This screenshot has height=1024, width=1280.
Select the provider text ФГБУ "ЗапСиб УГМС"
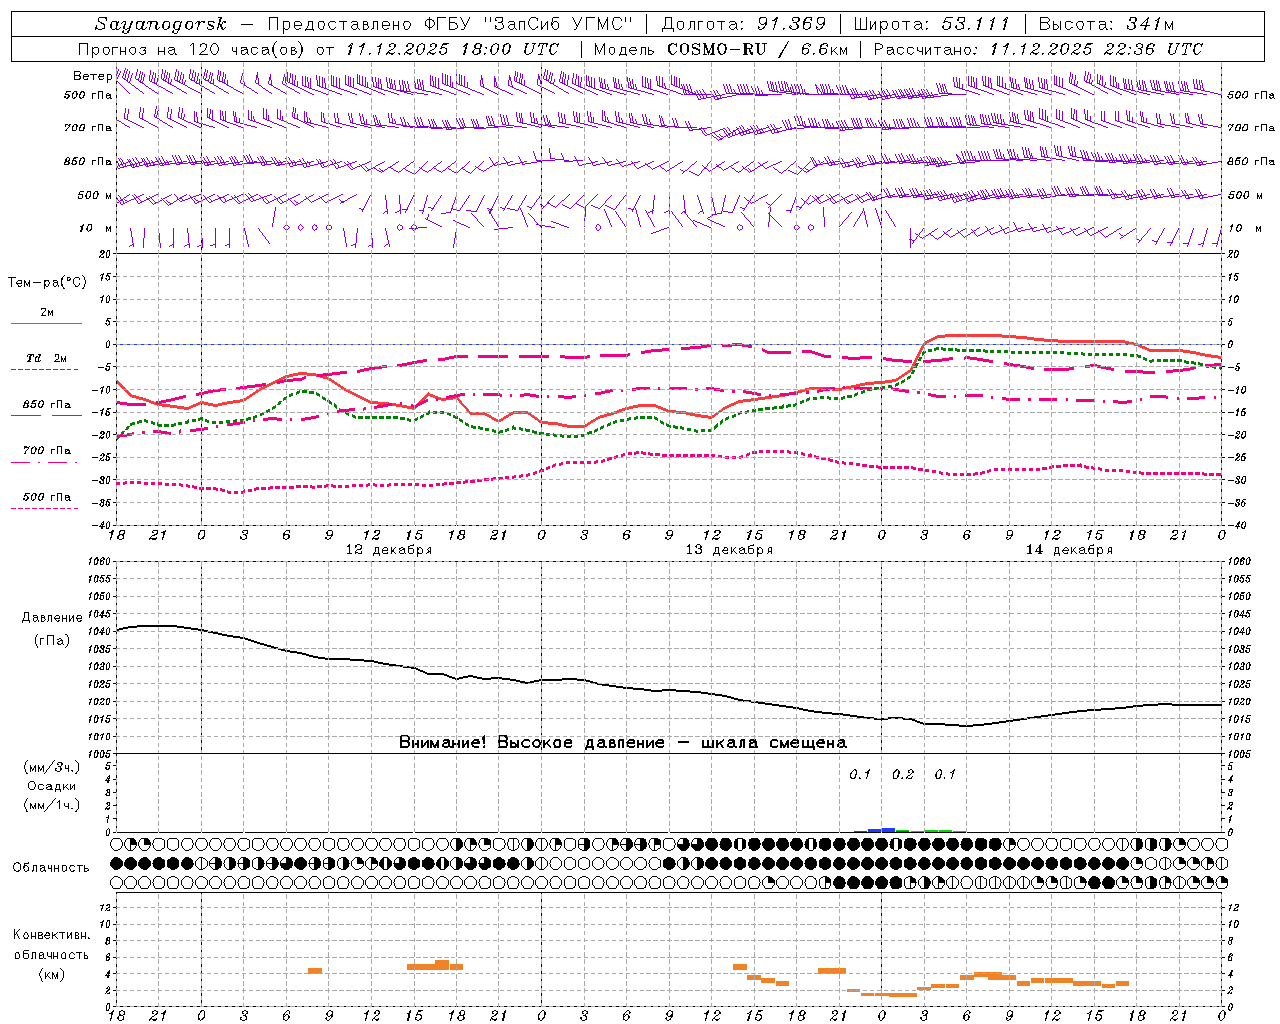(529, 24)
